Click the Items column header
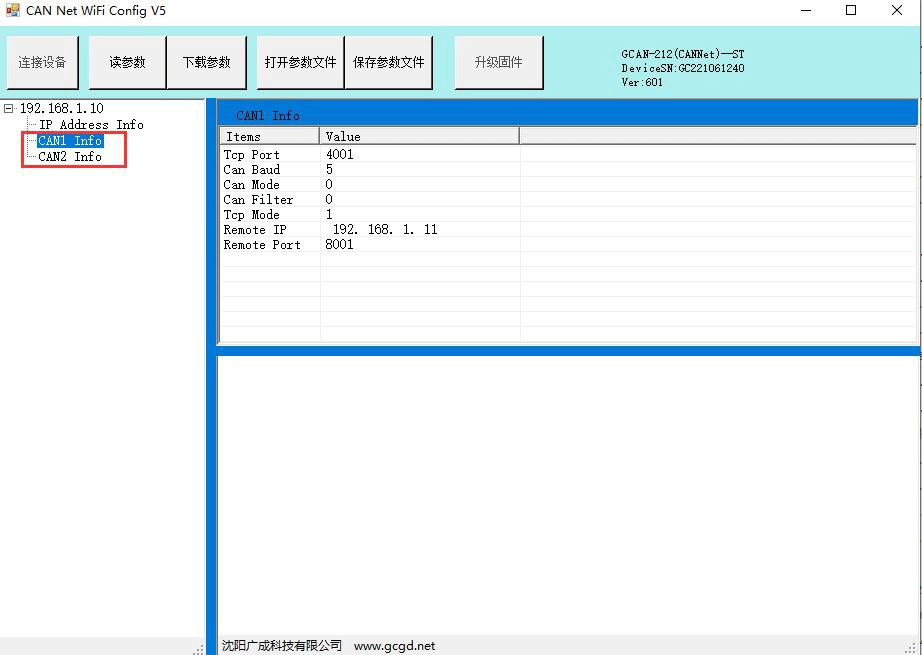The width and height of the screenshot is (922, 655). 268,136
